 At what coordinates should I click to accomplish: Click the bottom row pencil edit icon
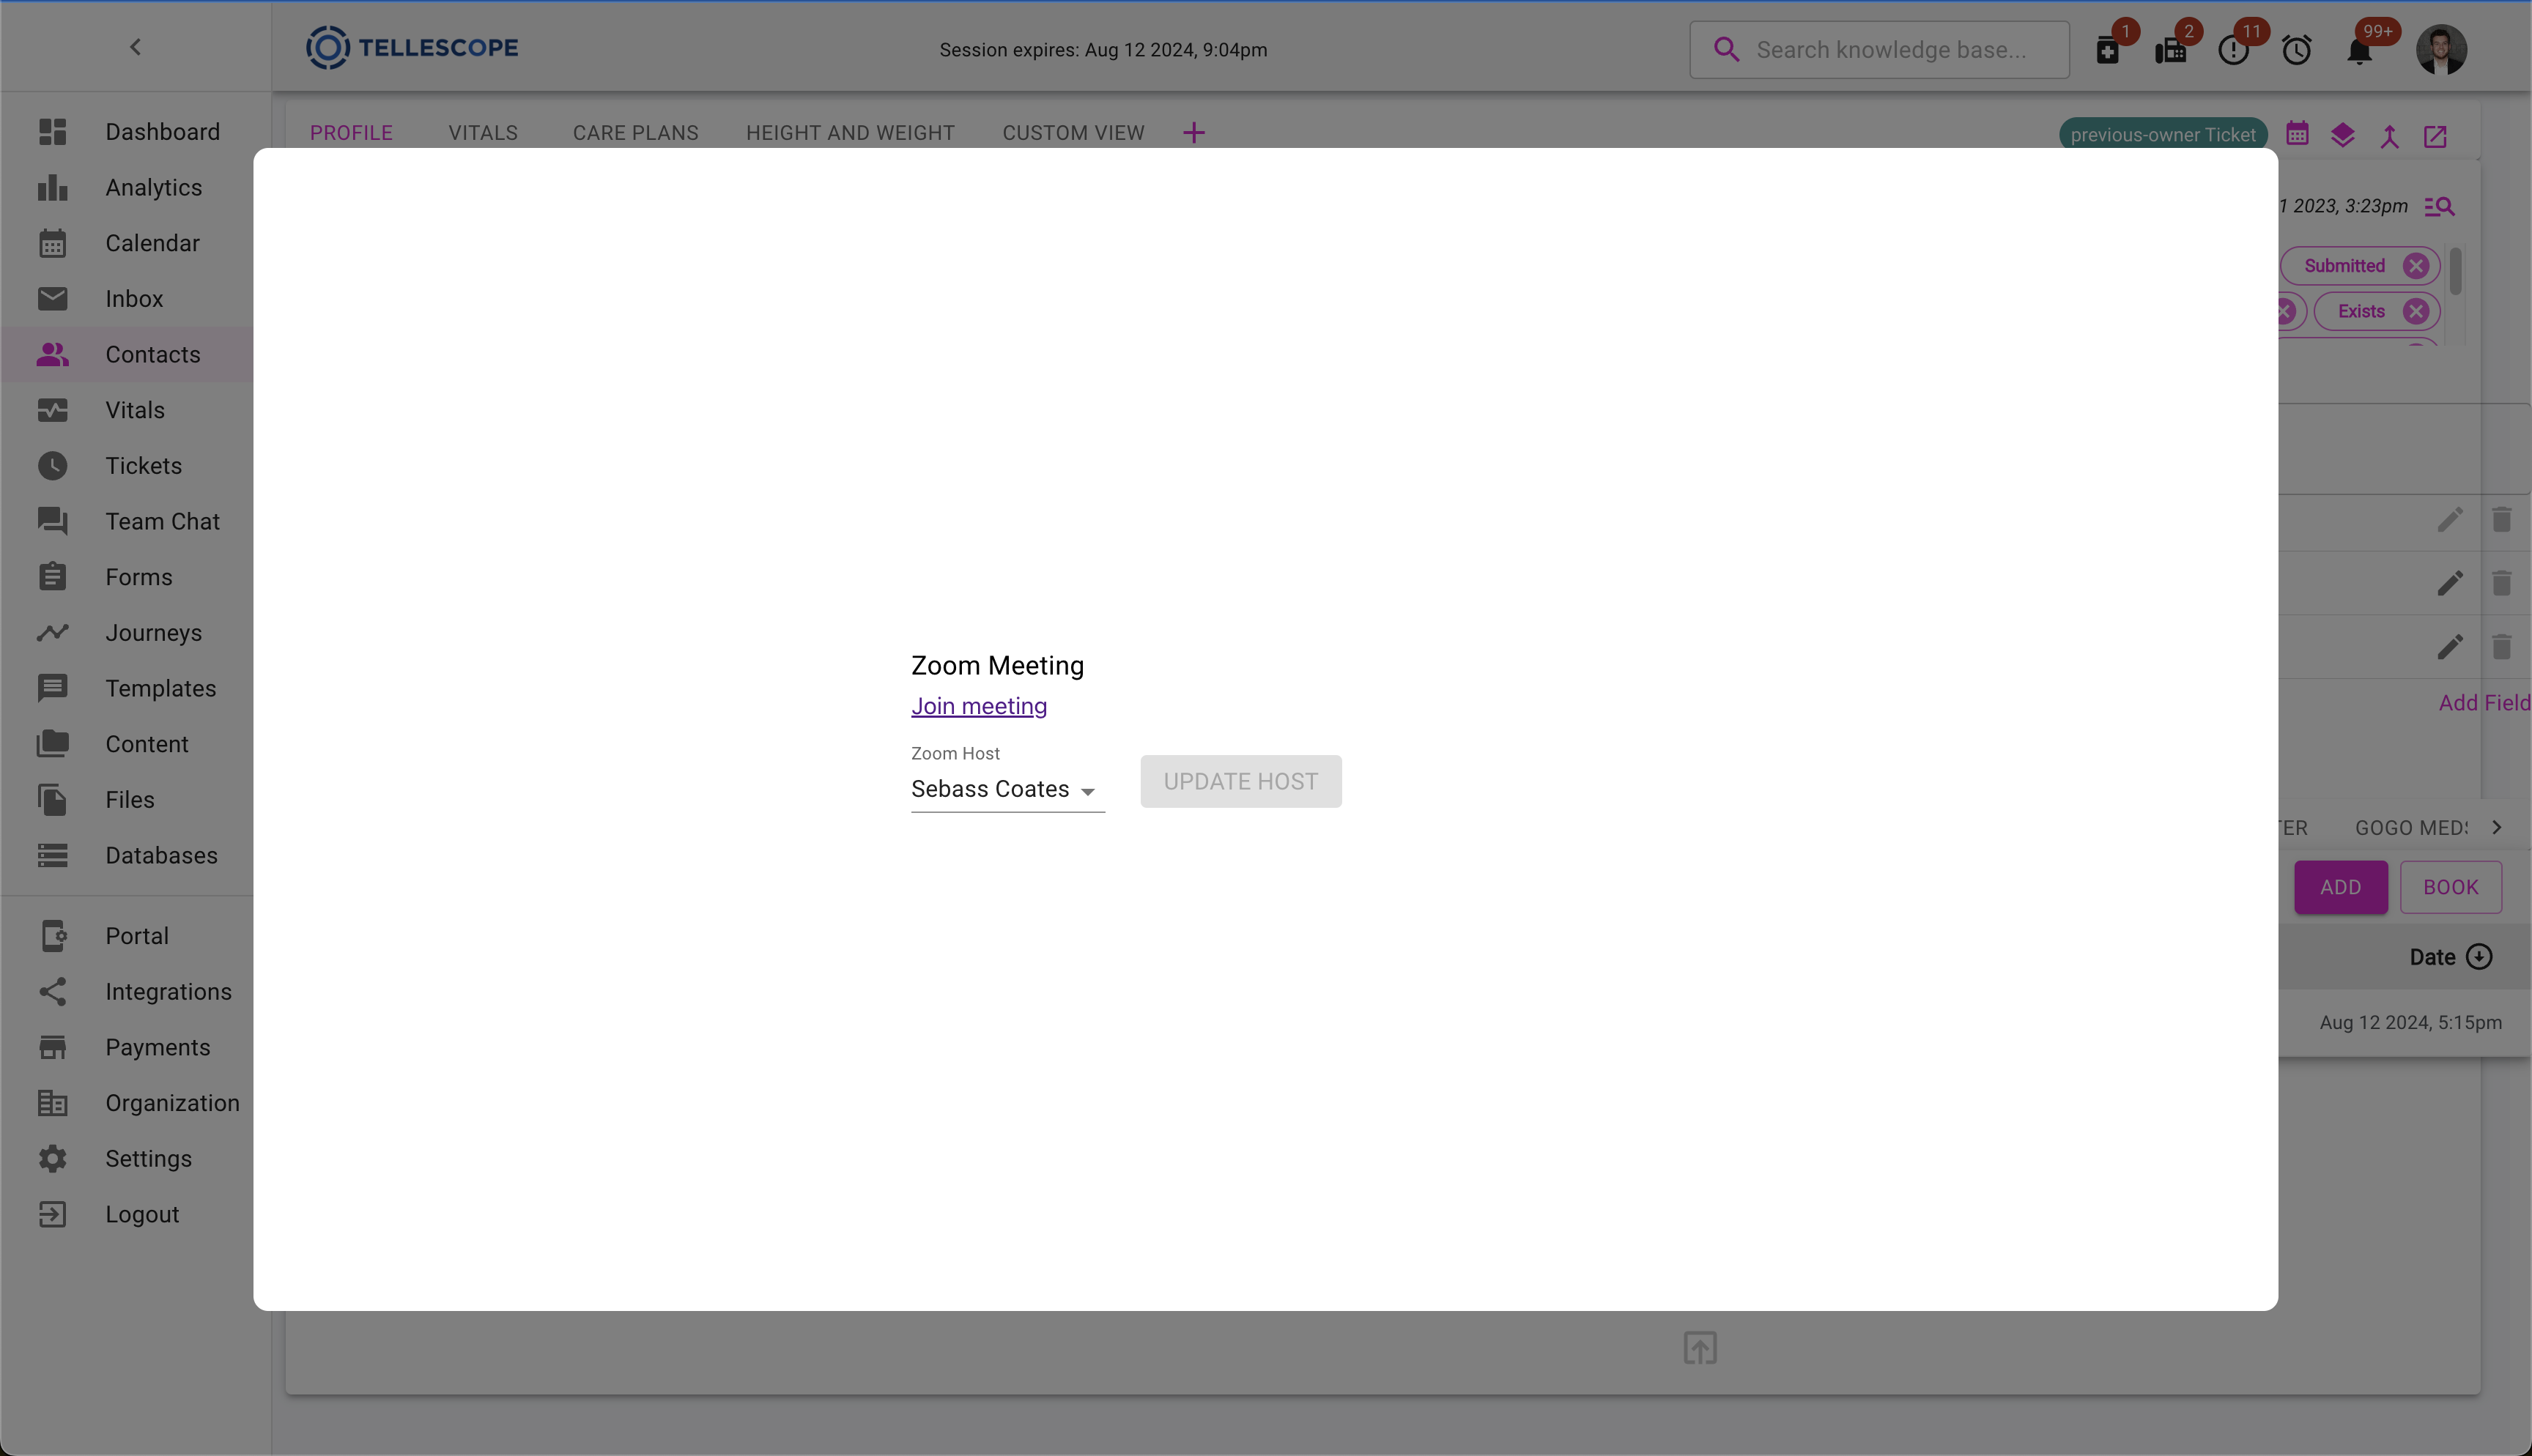coord(2450,647)
